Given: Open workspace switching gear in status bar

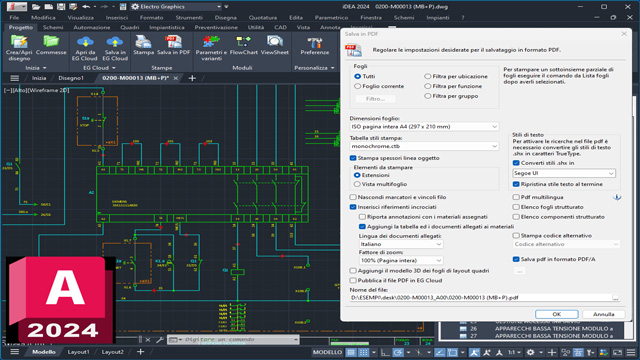Looking at the screenshot, I should tap(530, 352).
